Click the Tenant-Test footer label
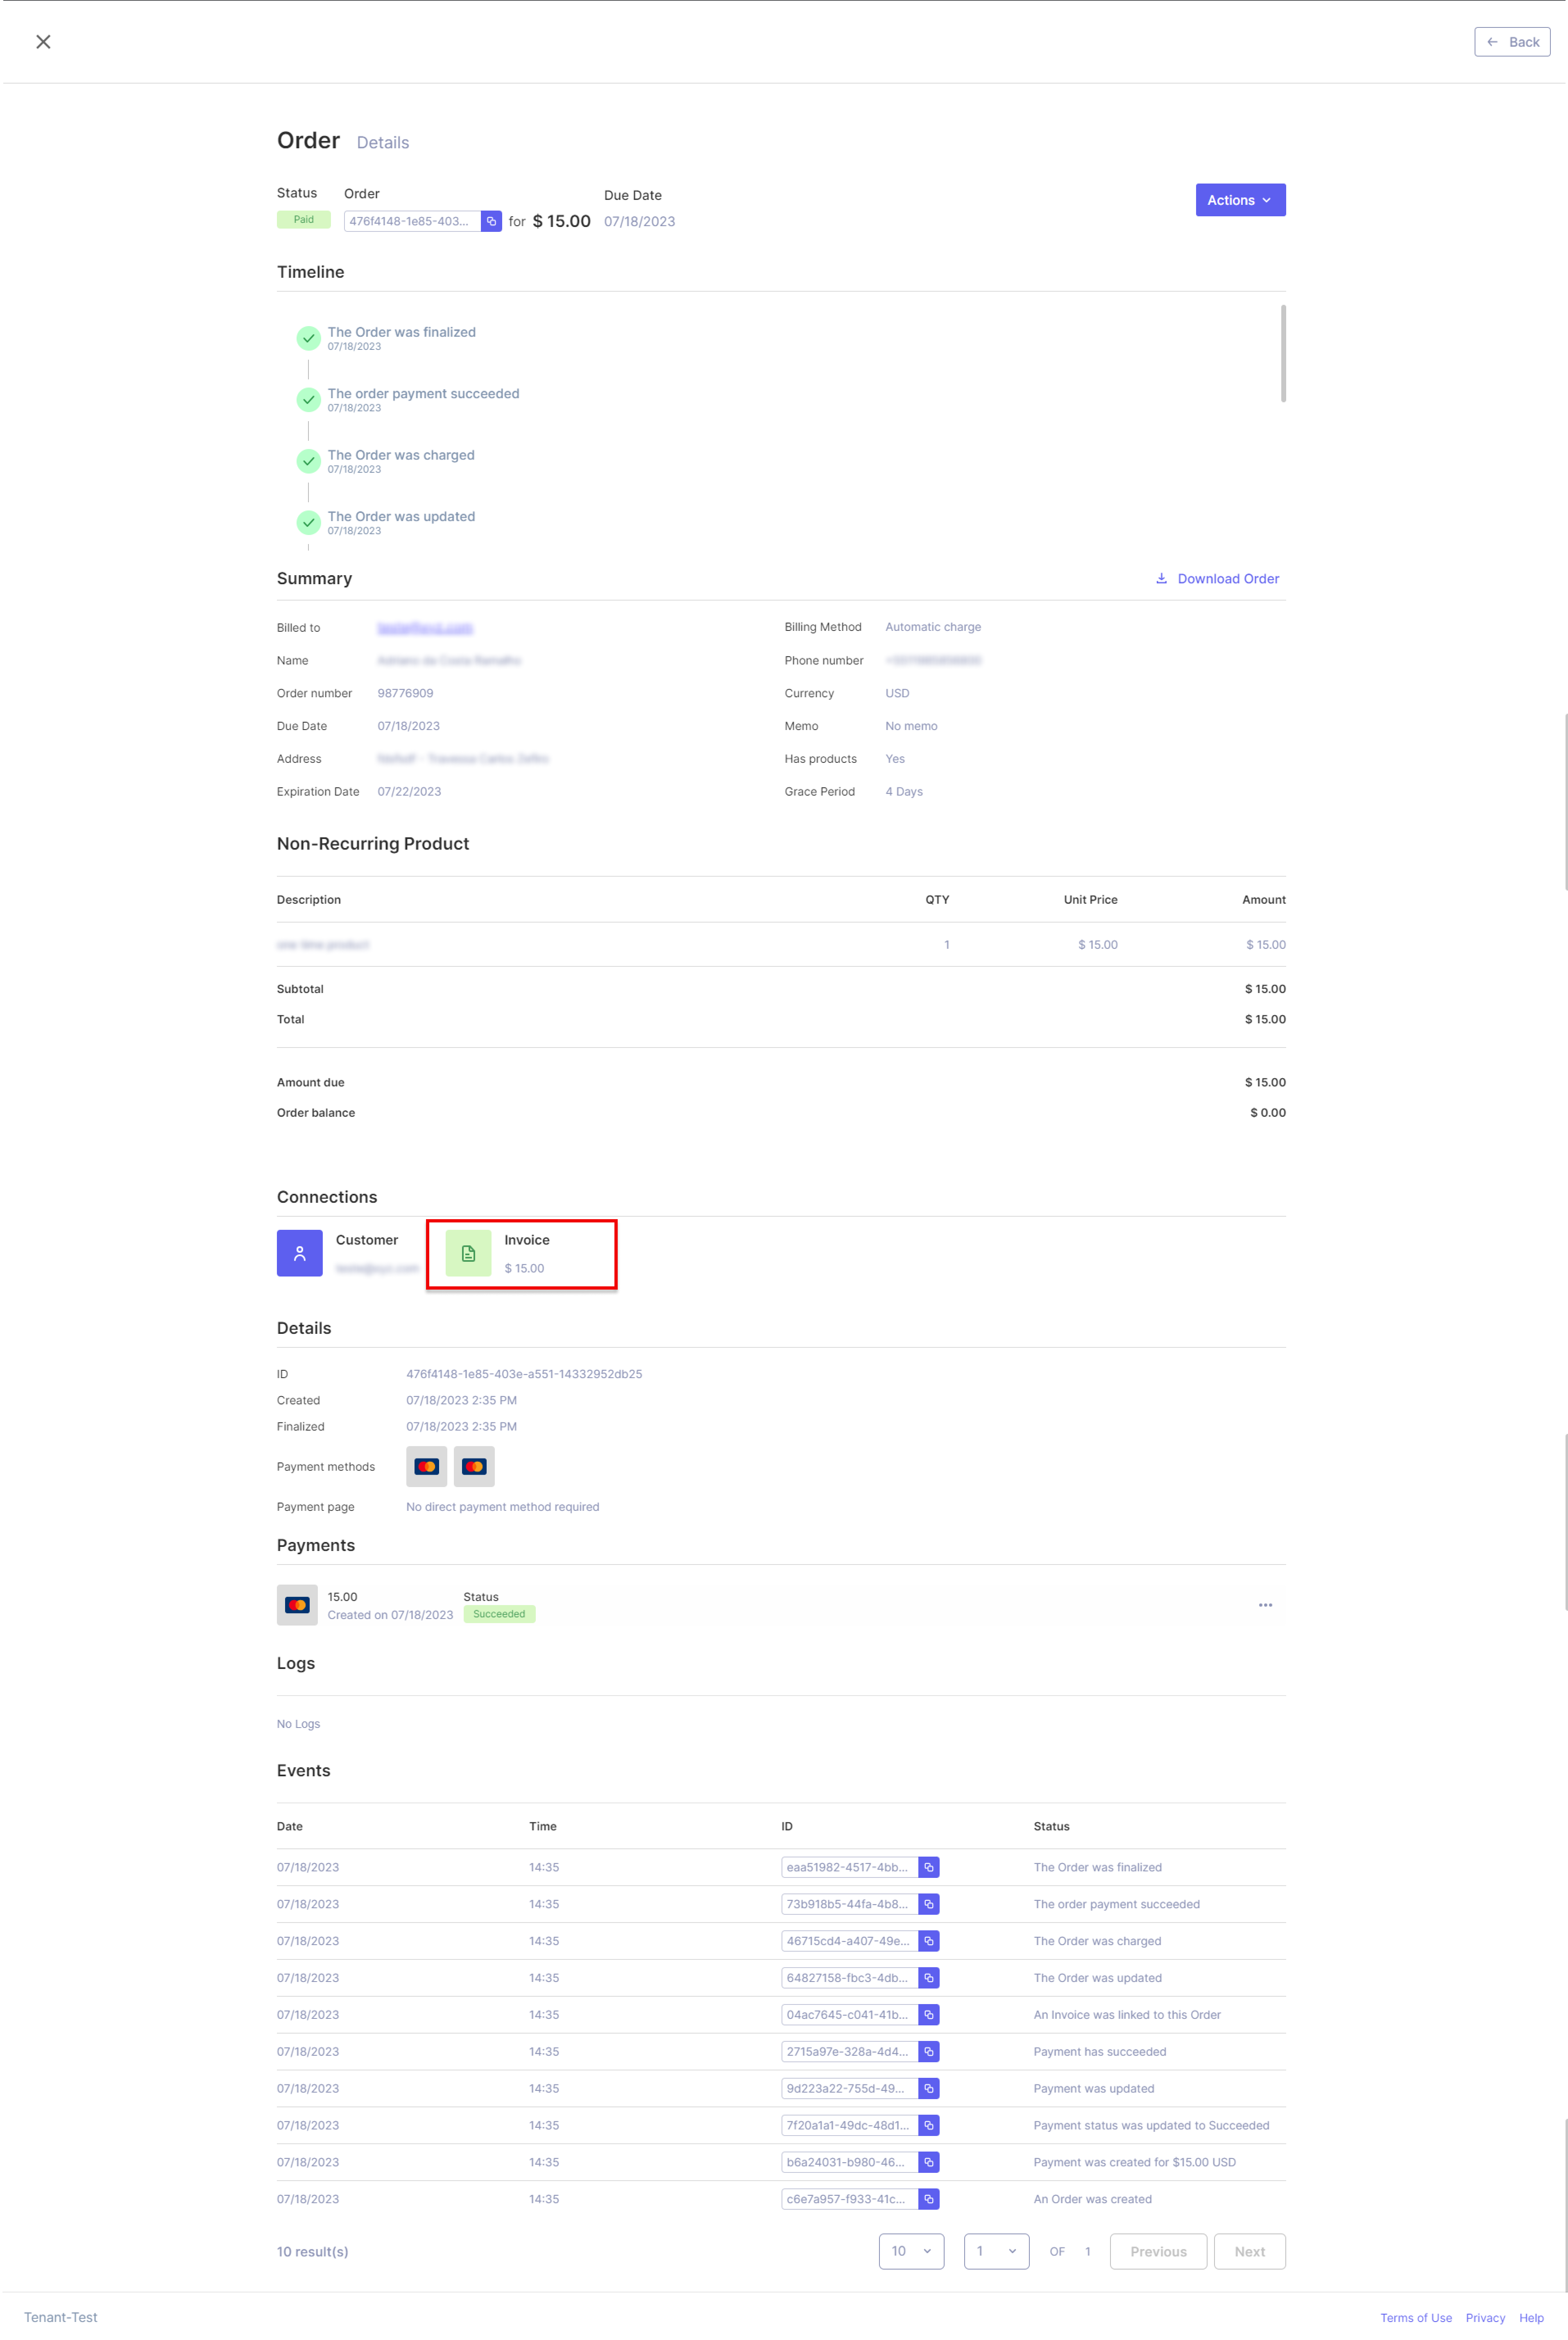 point(61,2317)
